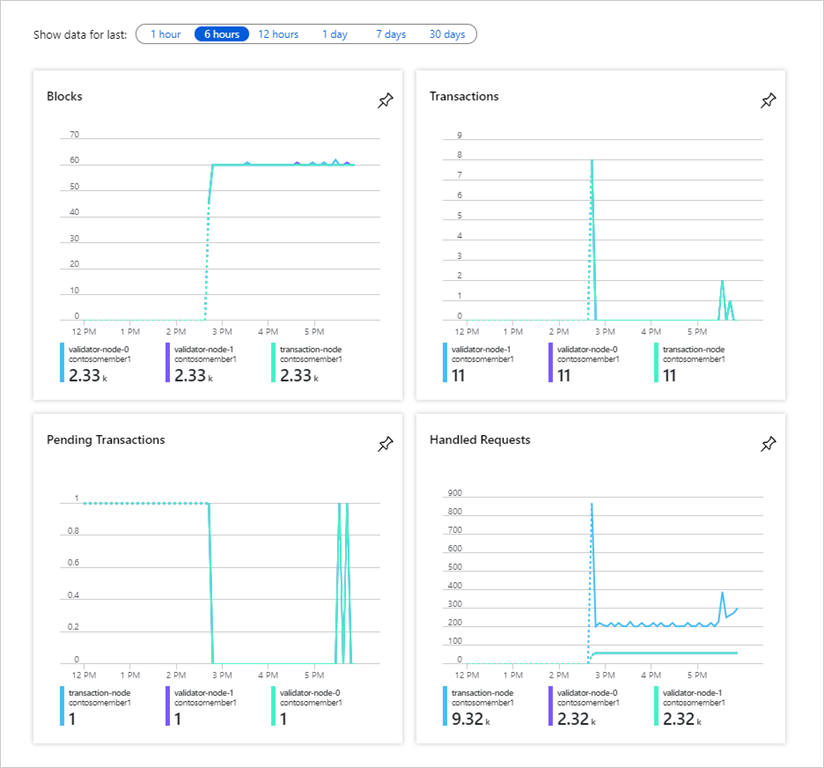Switch to the 7 days range
The height and width of the screenshot is (768, 824).
click(391, 34)
